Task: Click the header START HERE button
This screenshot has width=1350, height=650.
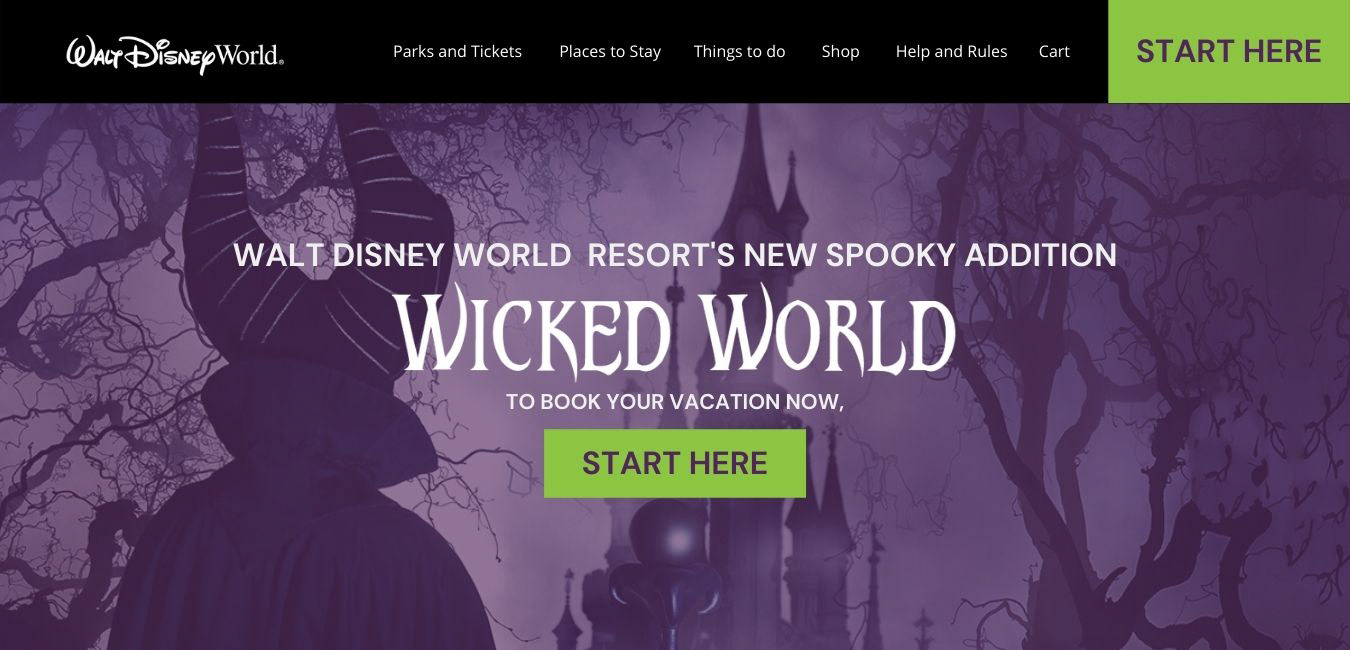Action: (x=1229, y=51)
